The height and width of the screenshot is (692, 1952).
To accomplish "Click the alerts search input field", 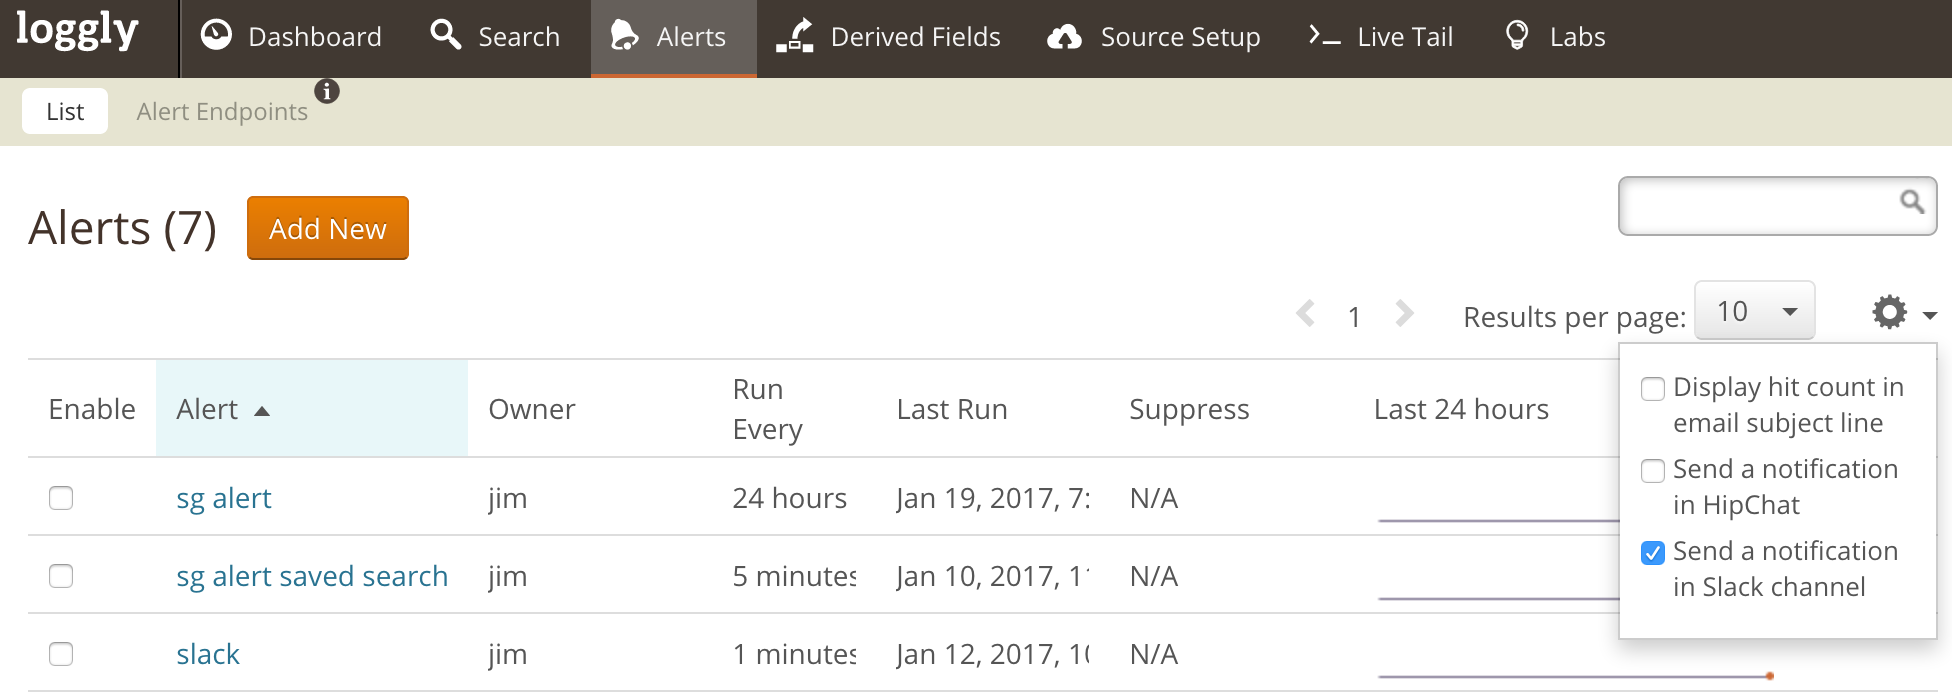I will coord(1755,206).
